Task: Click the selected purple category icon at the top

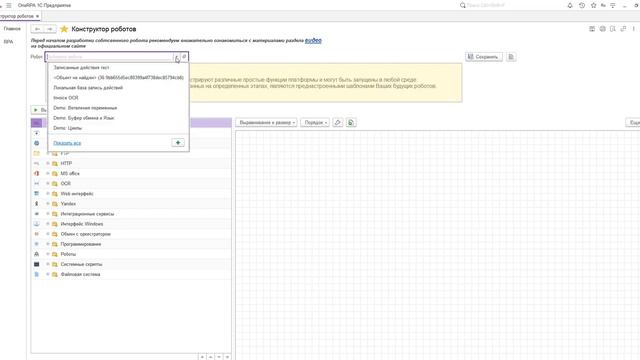Action: coord(36,123)
